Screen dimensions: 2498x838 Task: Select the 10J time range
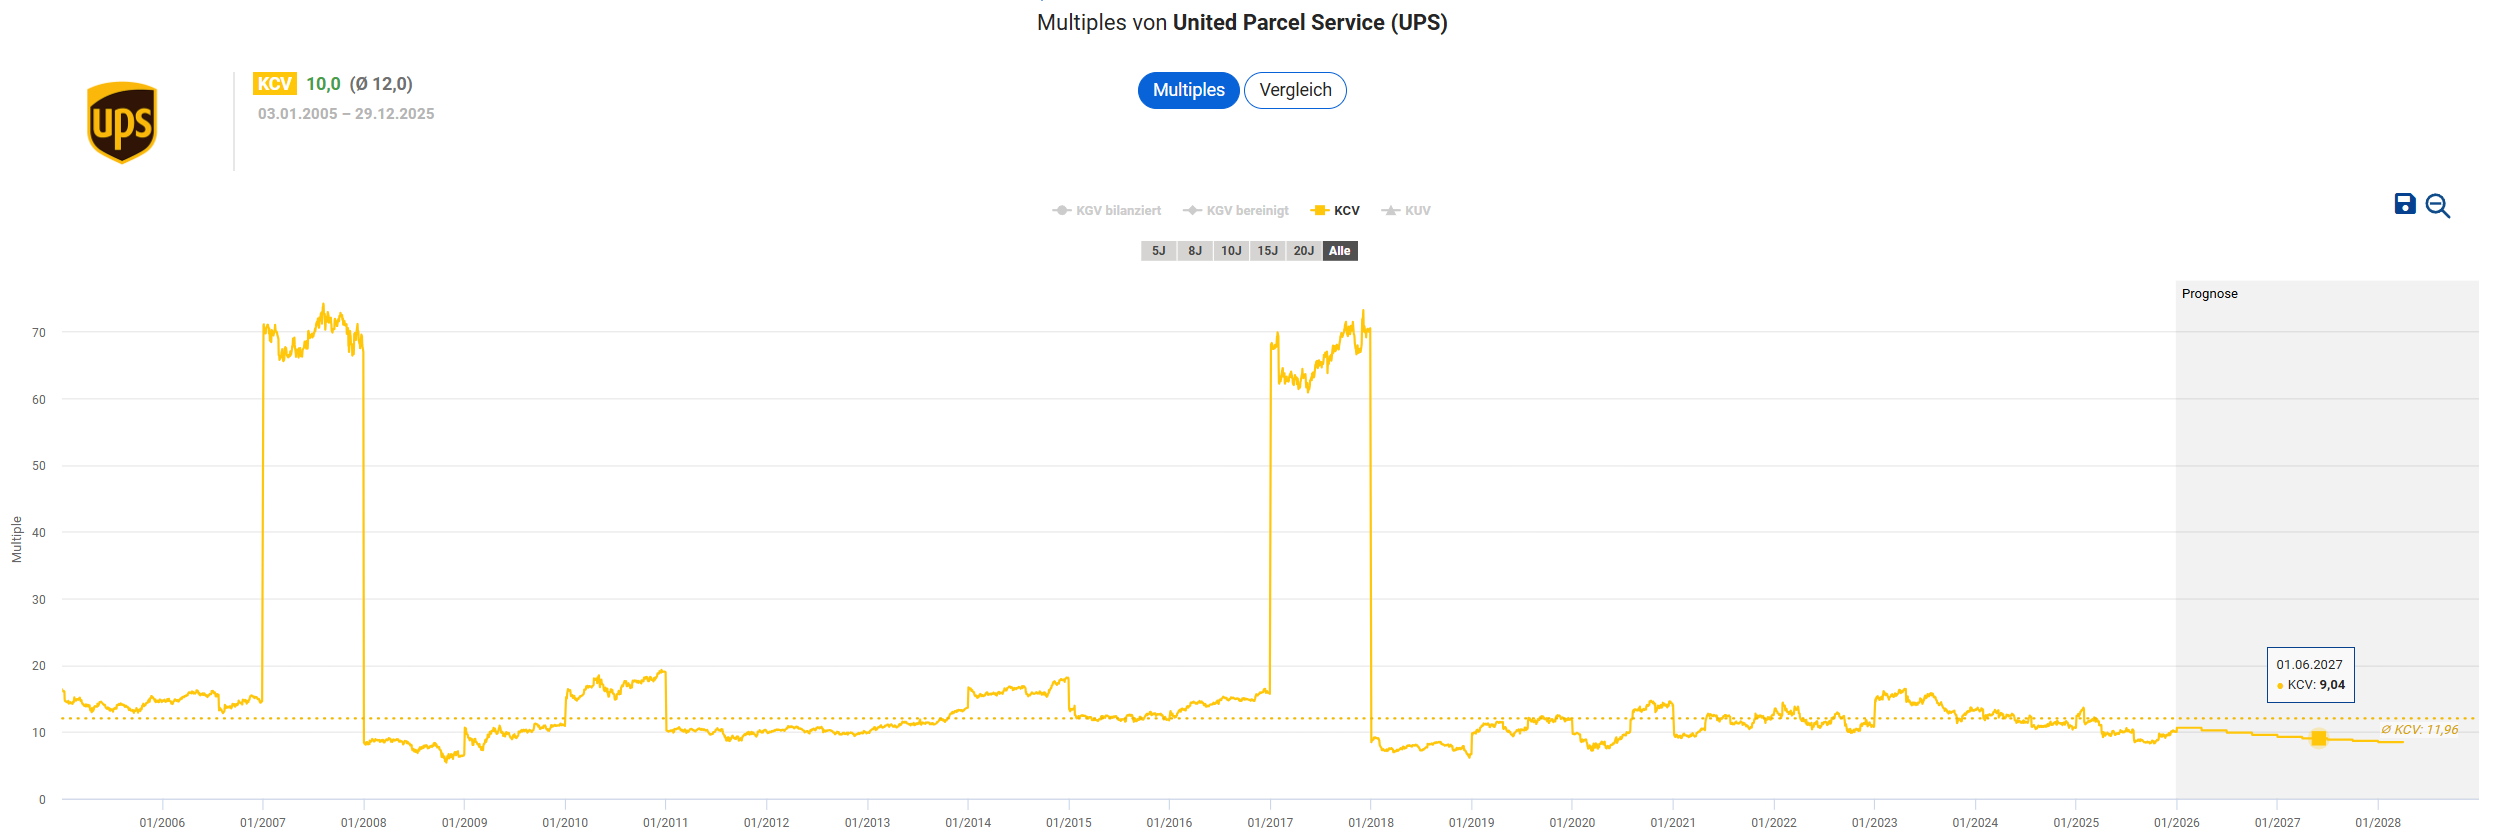pos(1231,251)
